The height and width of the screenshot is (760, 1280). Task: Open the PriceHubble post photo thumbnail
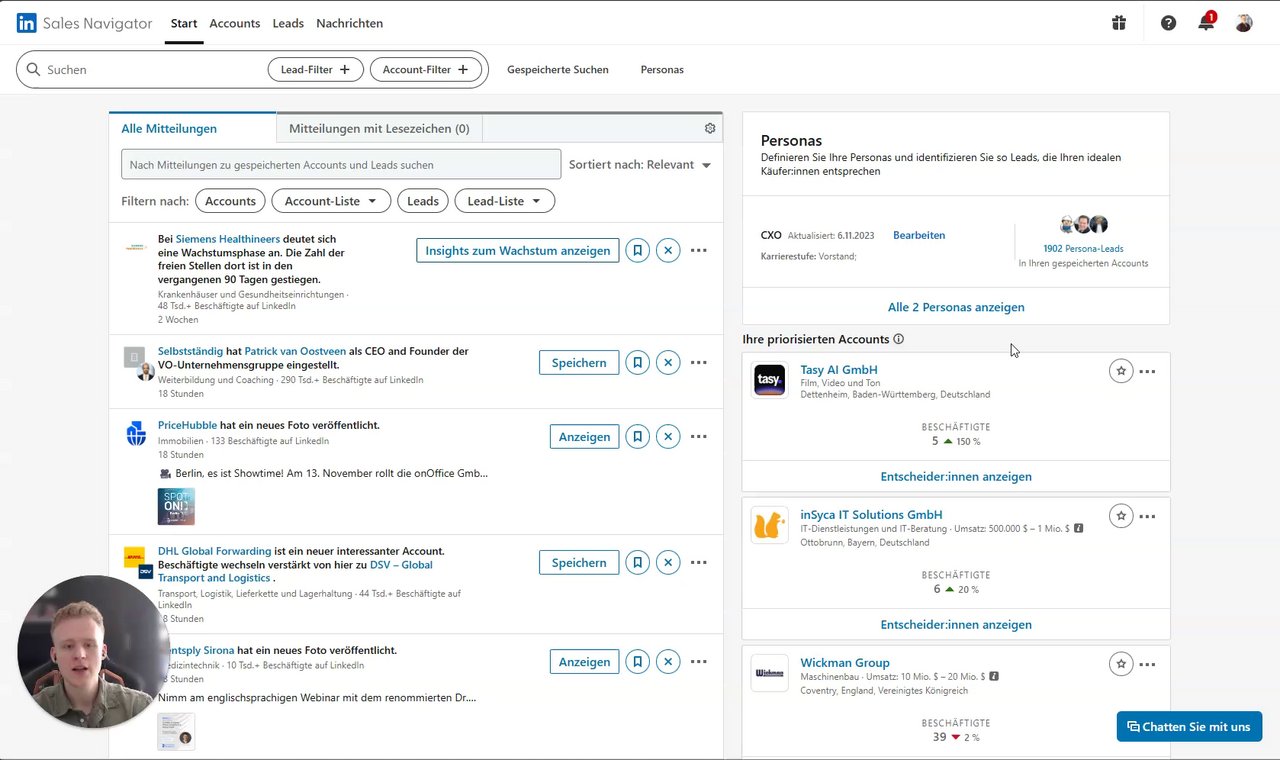(176, 506)
